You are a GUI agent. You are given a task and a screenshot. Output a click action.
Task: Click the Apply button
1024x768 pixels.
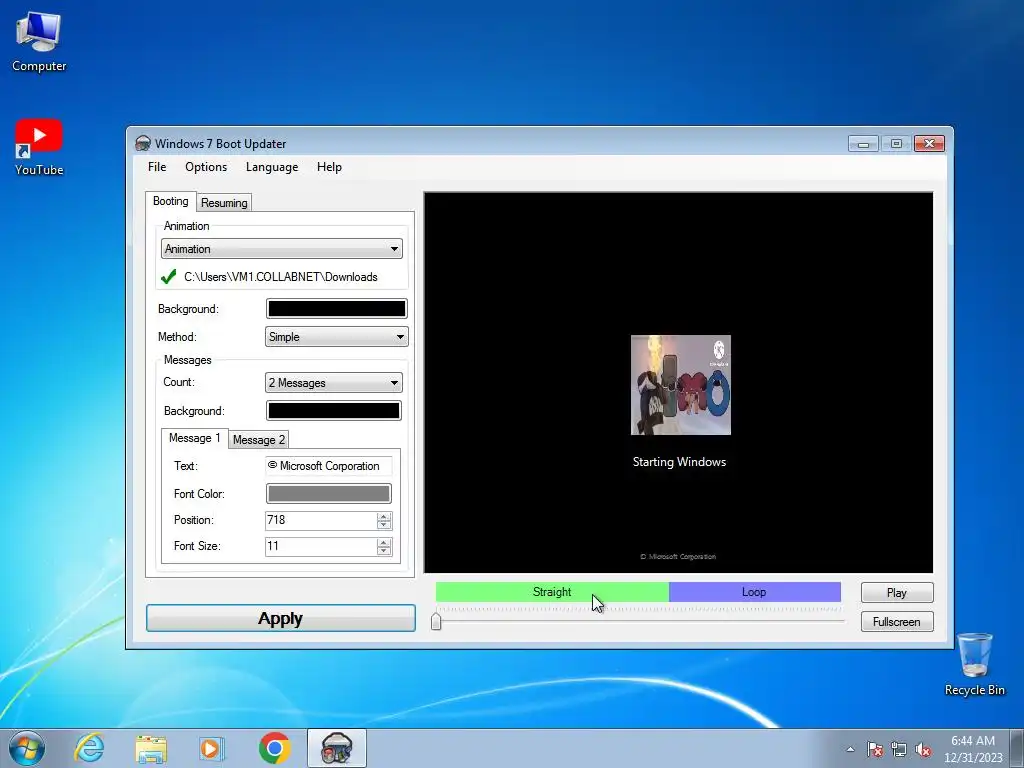coord(281,618)
